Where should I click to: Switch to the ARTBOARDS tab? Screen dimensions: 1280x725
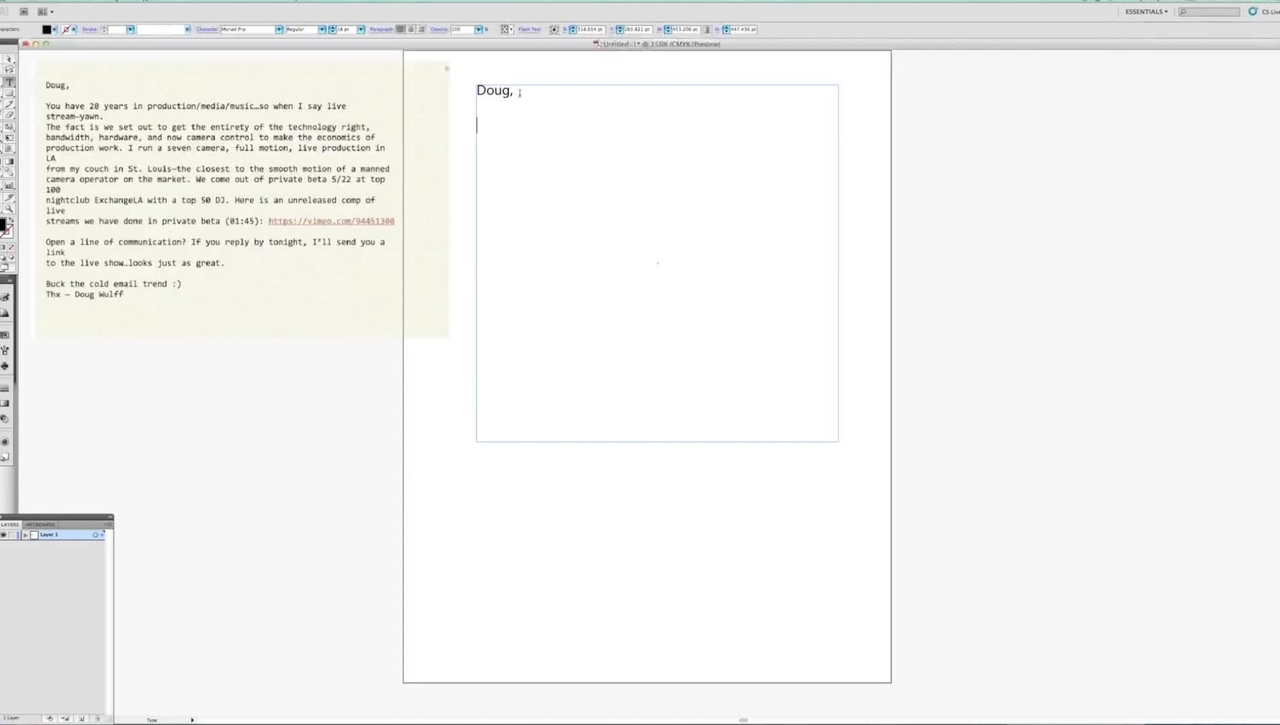coord(41,524)
